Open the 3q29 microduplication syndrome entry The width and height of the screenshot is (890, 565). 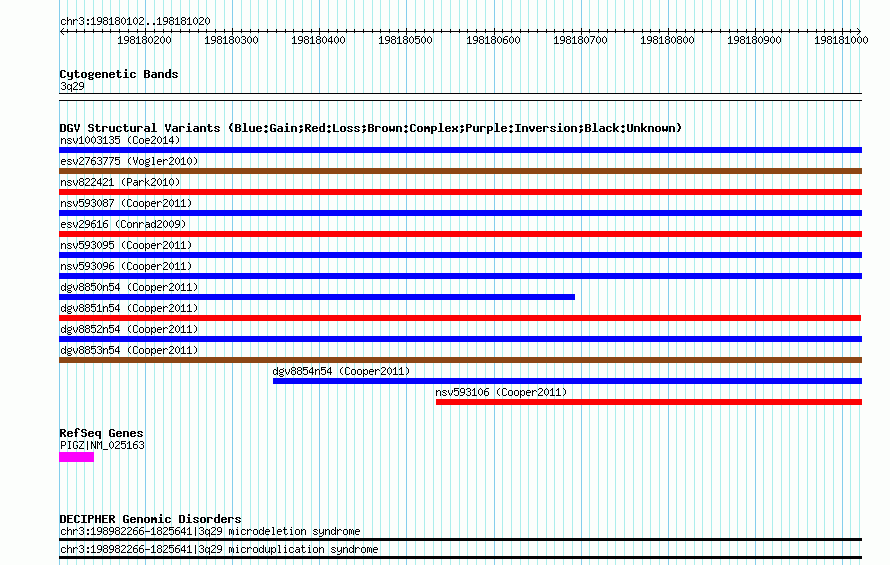click(219, 550)
